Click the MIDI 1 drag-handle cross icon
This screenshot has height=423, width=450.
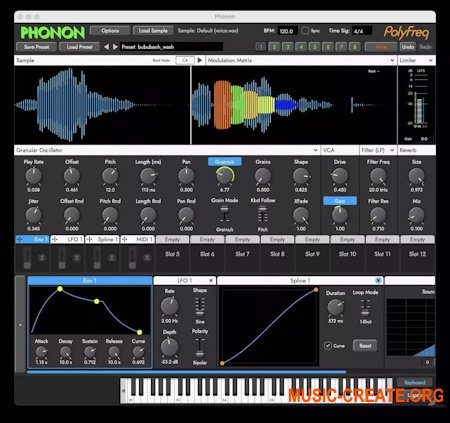pos(125,239)
